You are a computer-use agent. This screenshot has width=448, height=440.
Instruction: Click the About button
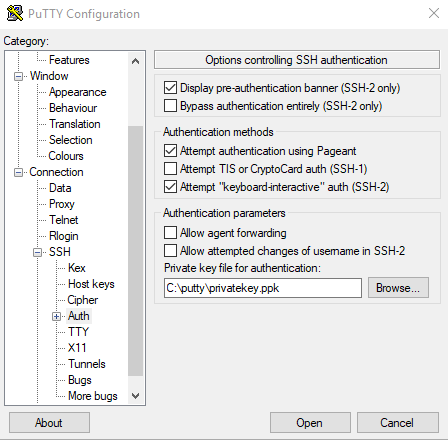pos(49,423)
